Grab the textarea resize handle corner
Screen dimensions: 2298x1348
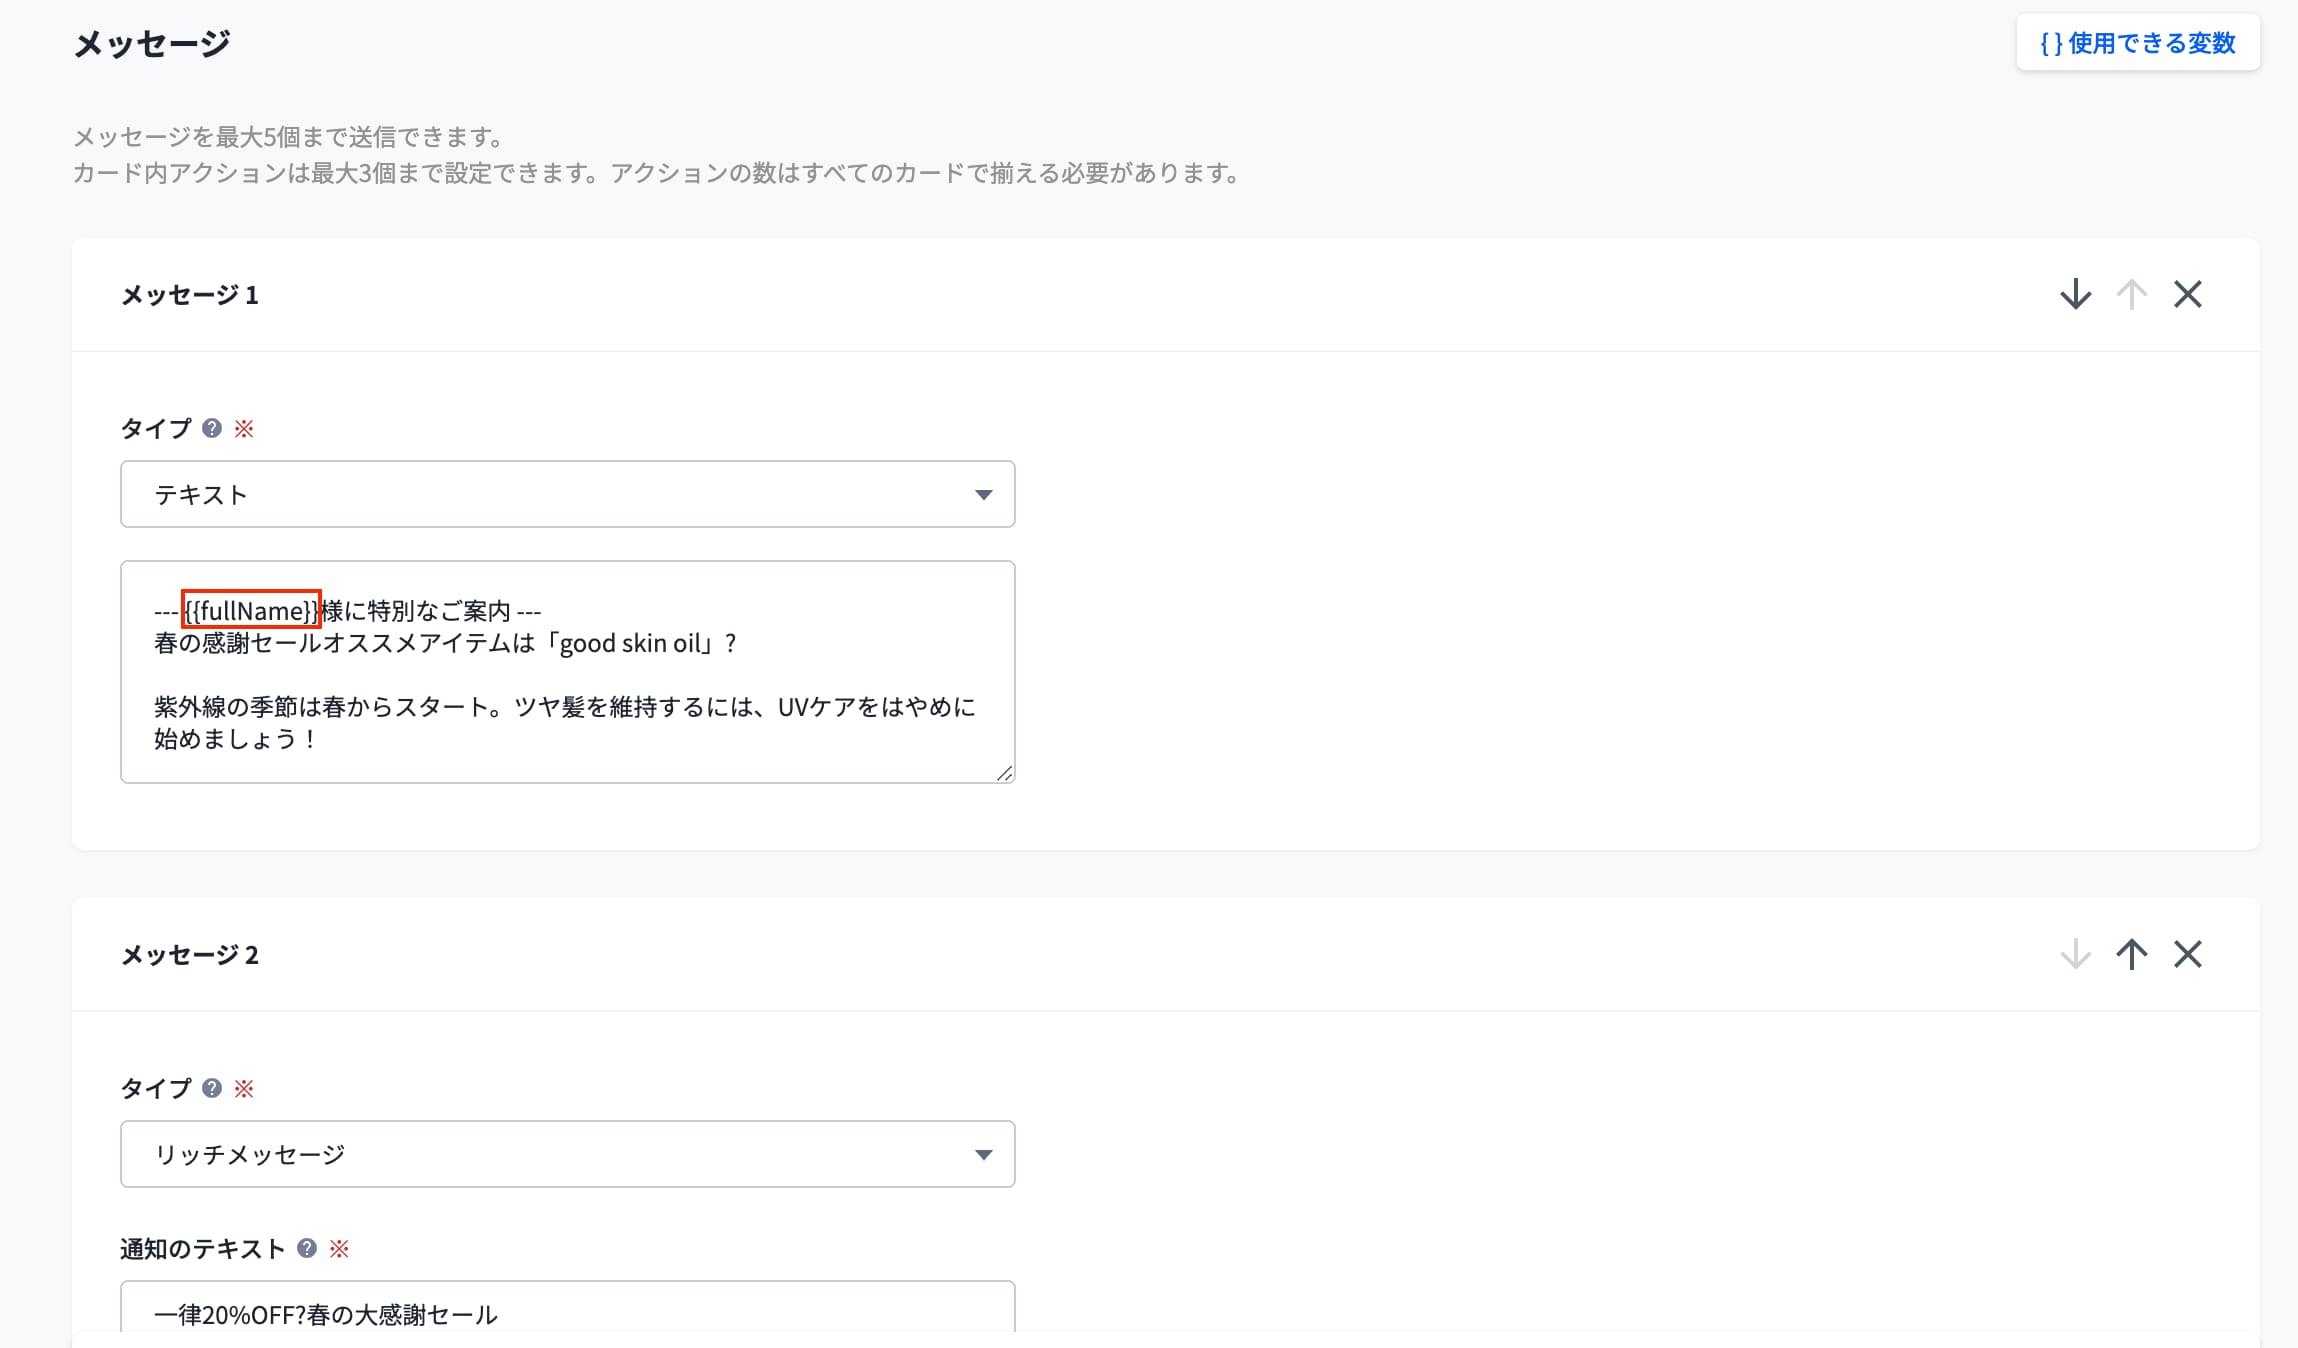click(x=1005, y=773)
